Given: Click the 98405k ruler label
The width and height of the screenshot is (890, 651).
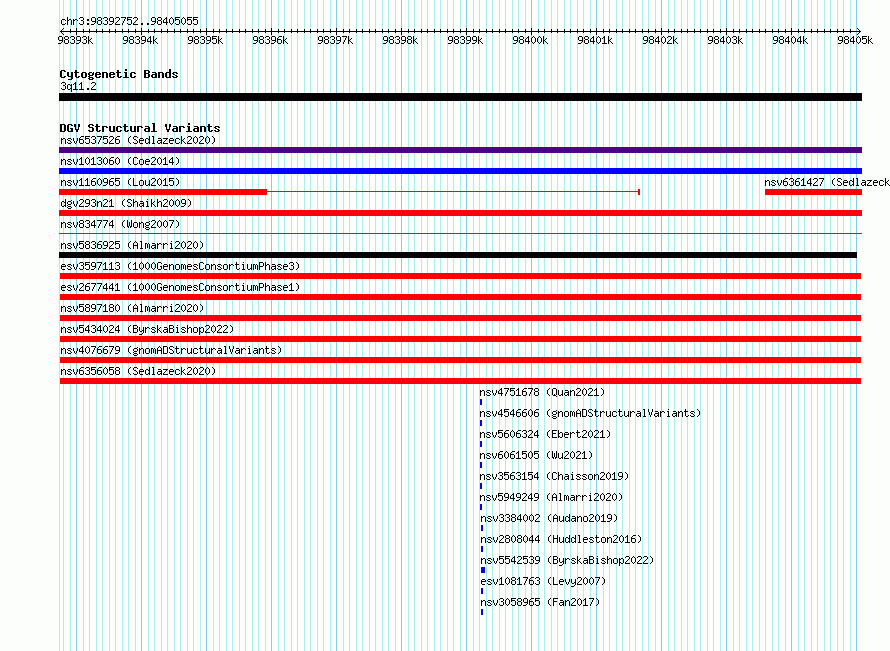Looking at the screenshot, I should click(x=855, y=40).
